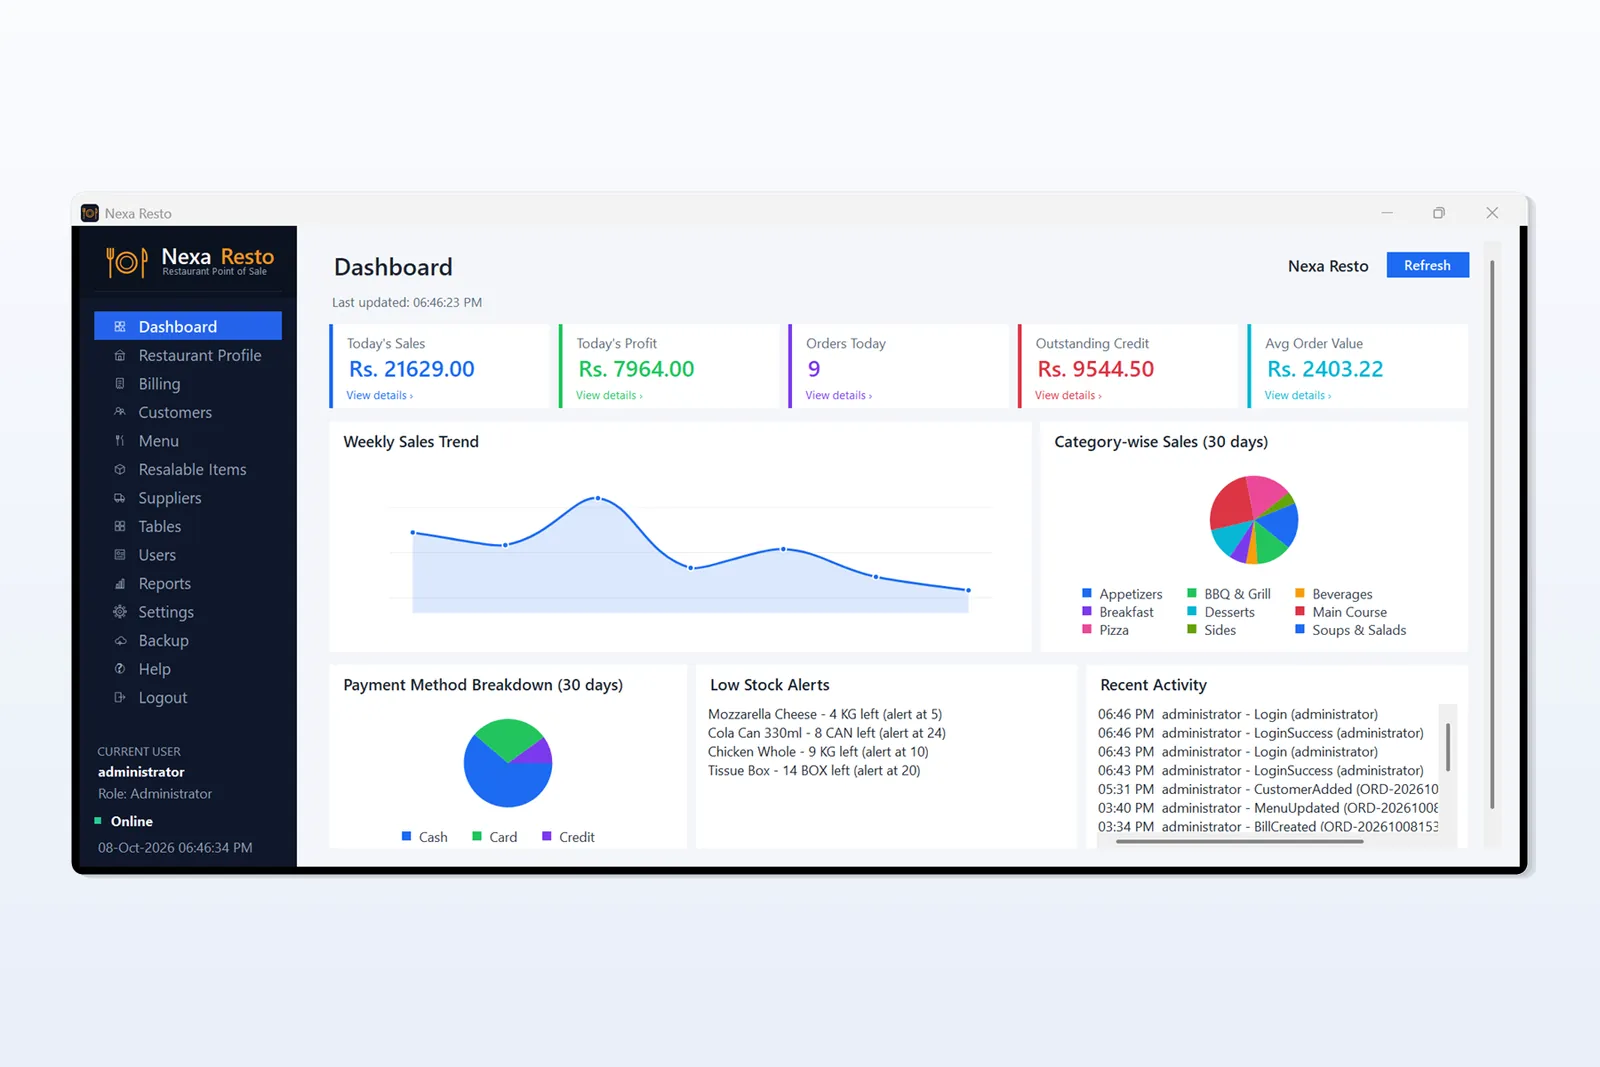Click the Customers people icon
1600x1067 pixels.
click(120, 412)
